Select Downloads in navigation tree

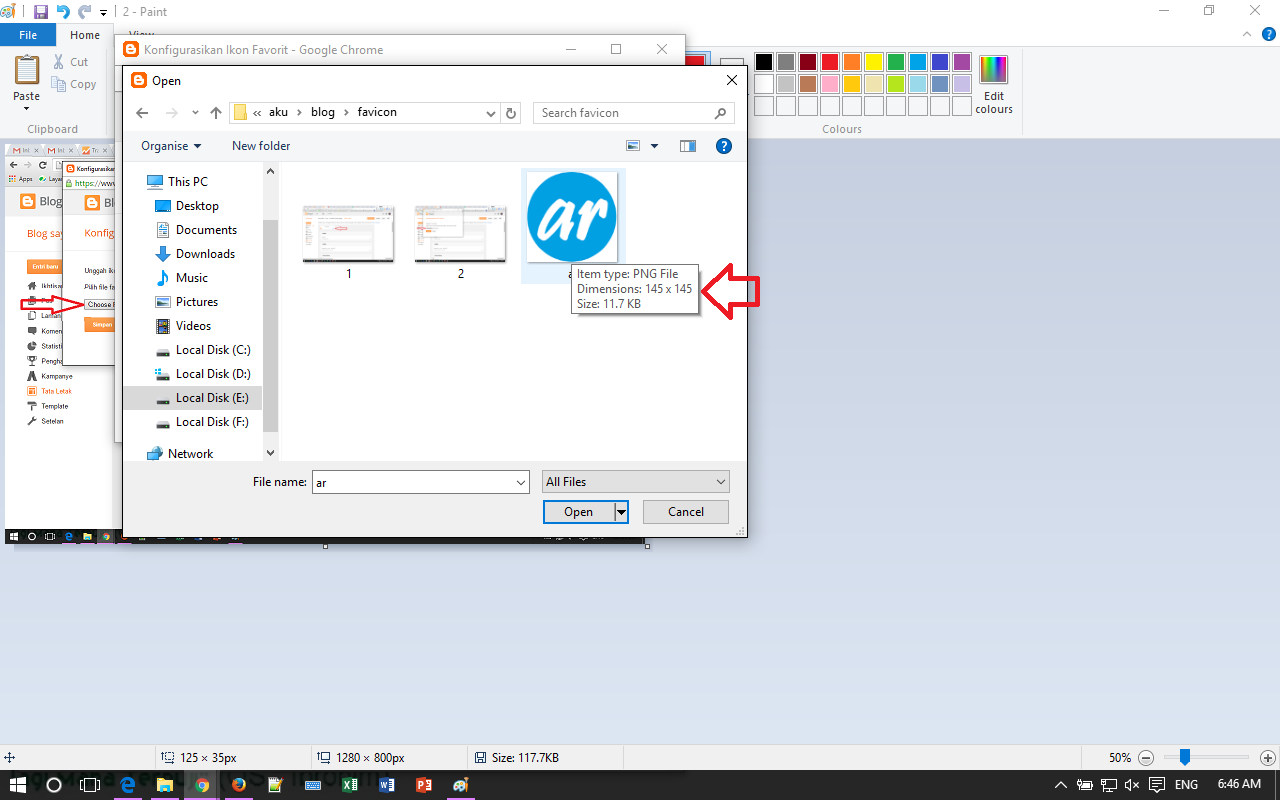pyautogui.click(x=194, y=253)
